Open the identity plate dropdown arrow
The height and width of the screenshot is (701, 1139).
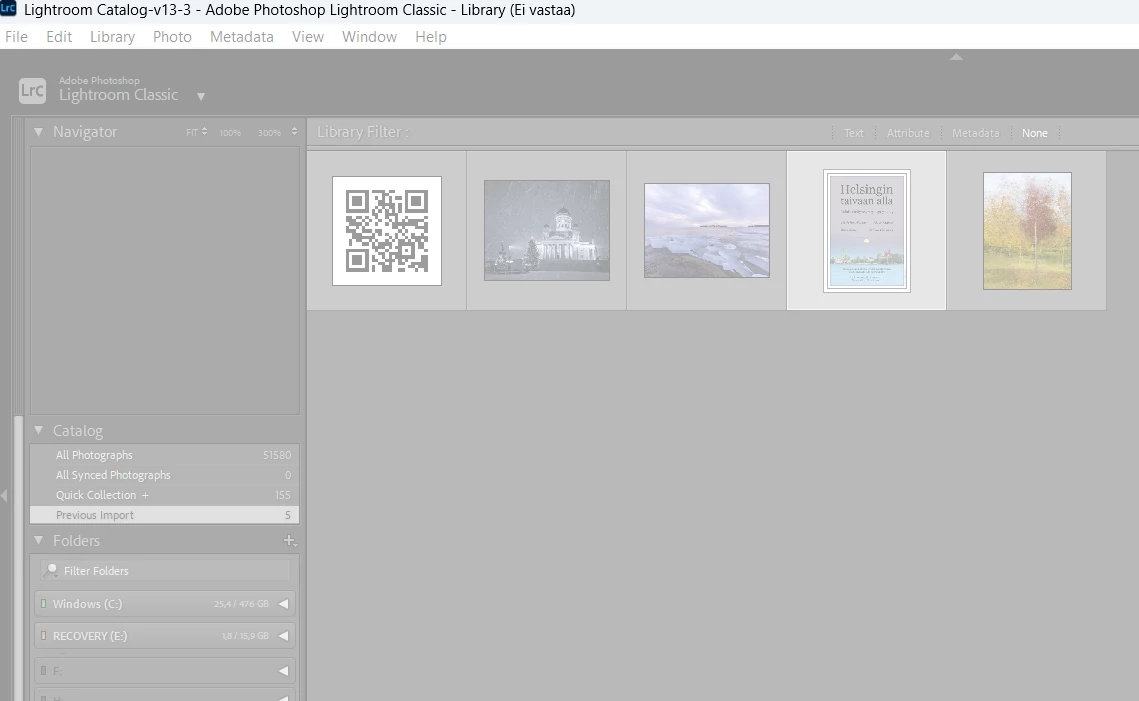point(201,97)
